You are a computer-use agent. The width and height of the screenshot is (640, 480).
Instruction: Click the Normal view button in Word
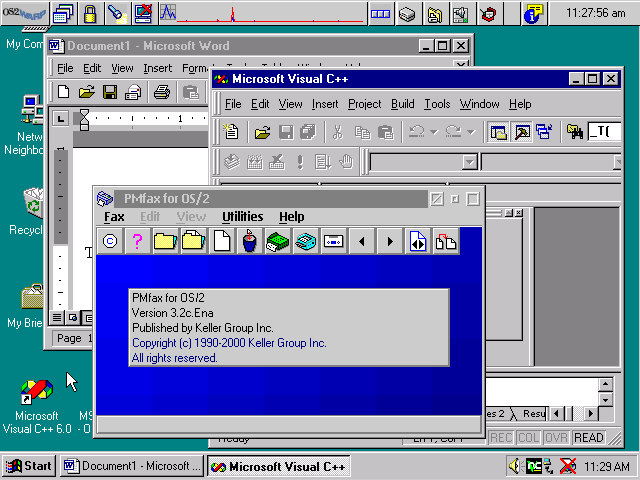[57, 317]
